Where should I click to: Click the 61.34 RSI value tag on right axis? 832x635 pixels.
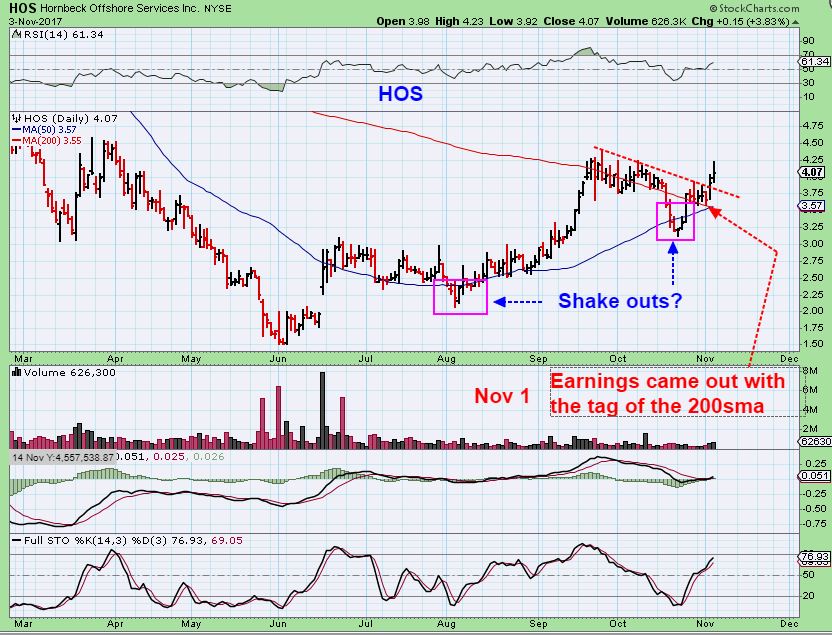coord(813,62)
